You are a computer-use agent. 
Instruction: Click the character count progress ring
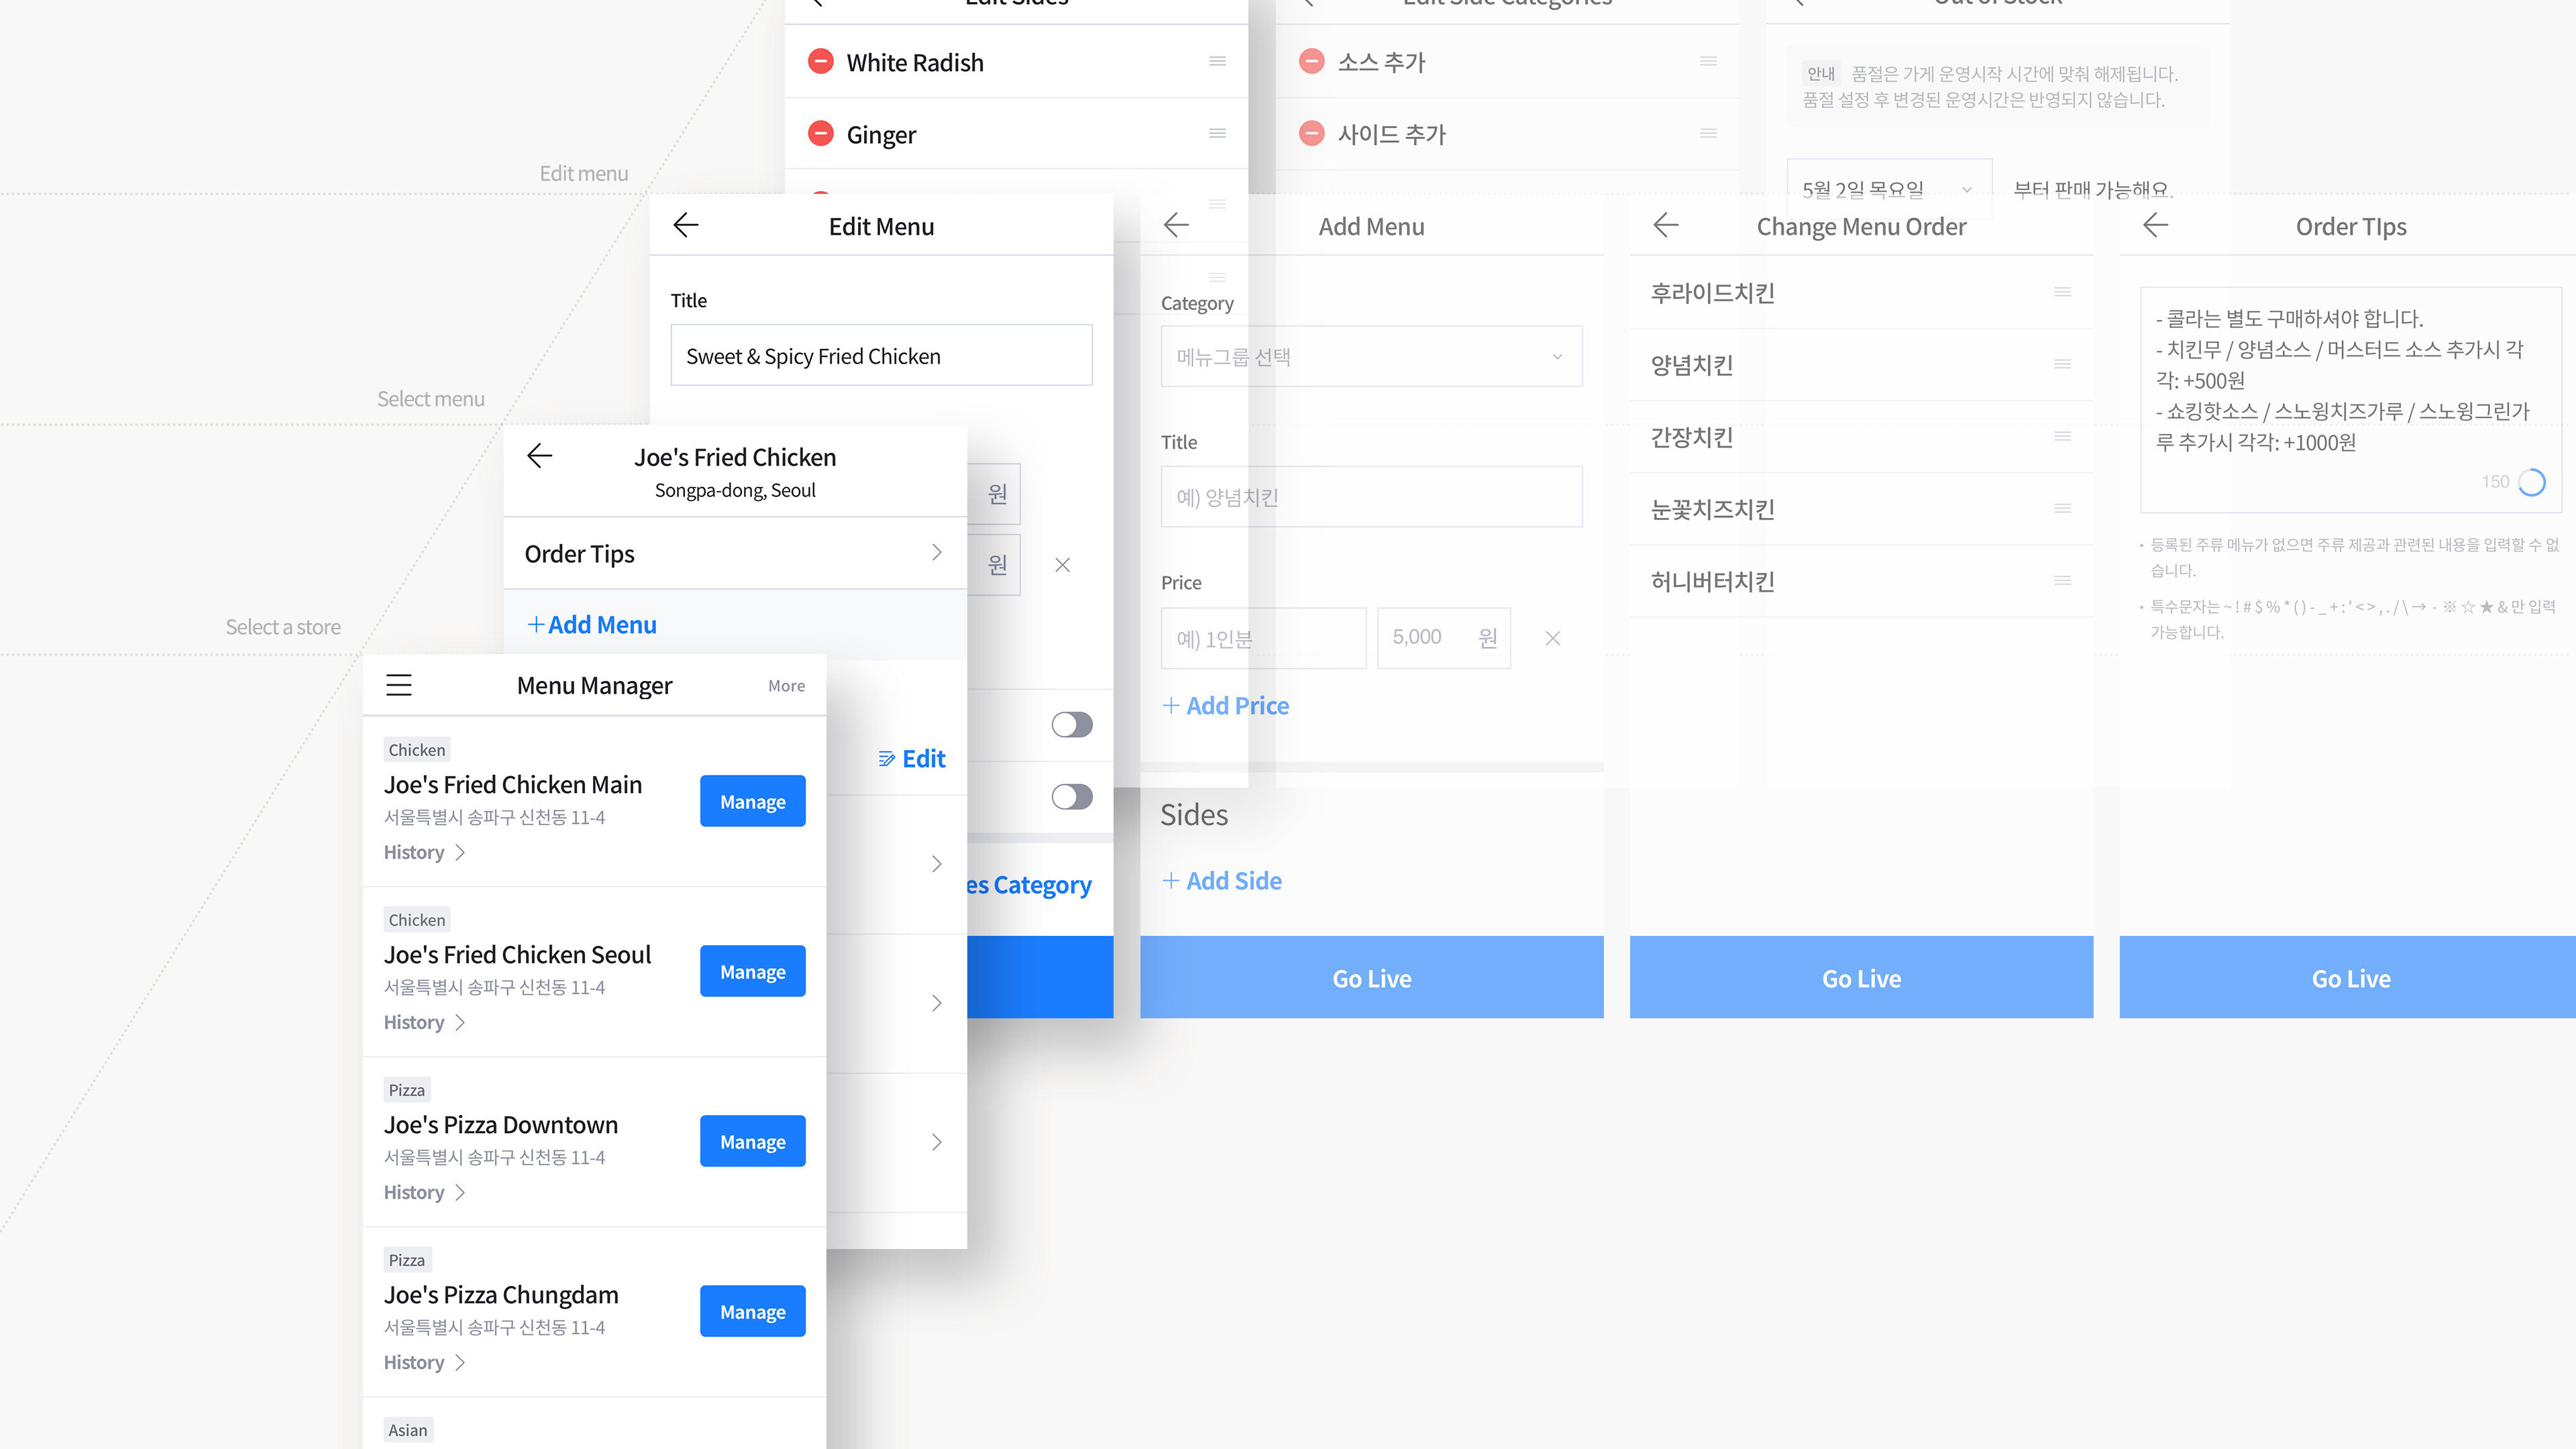click(2531, 482)
